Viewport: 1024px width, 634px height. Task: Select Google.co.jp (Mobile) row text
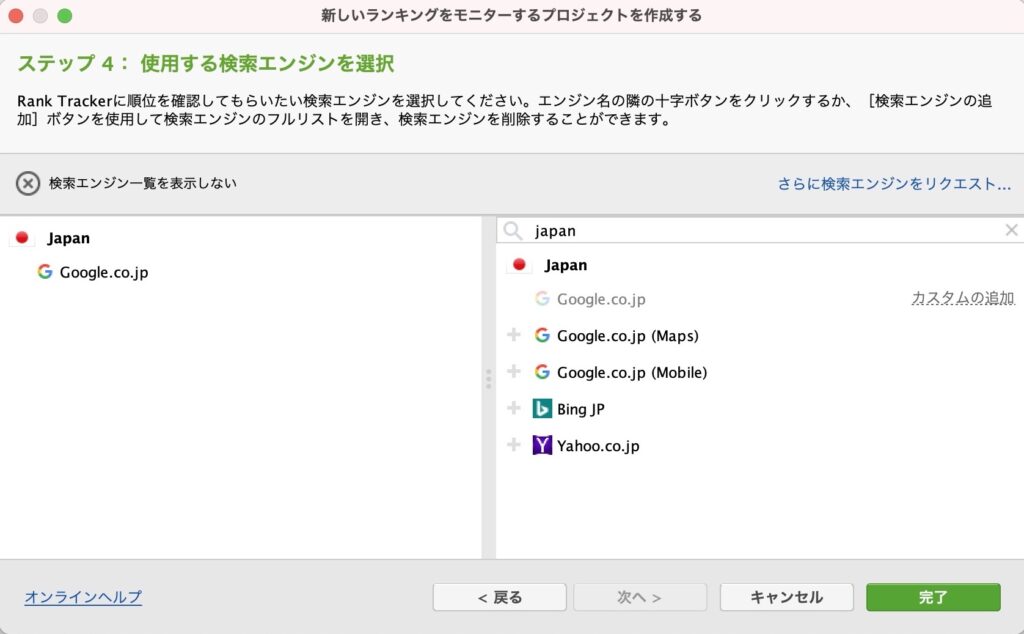coord(632,372)
